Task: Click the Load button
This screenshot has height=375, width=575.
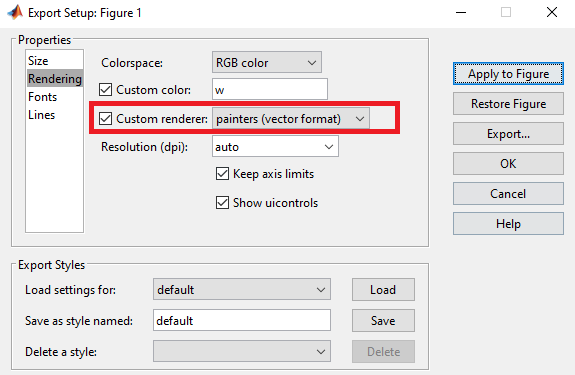Action: click(383, 290)
